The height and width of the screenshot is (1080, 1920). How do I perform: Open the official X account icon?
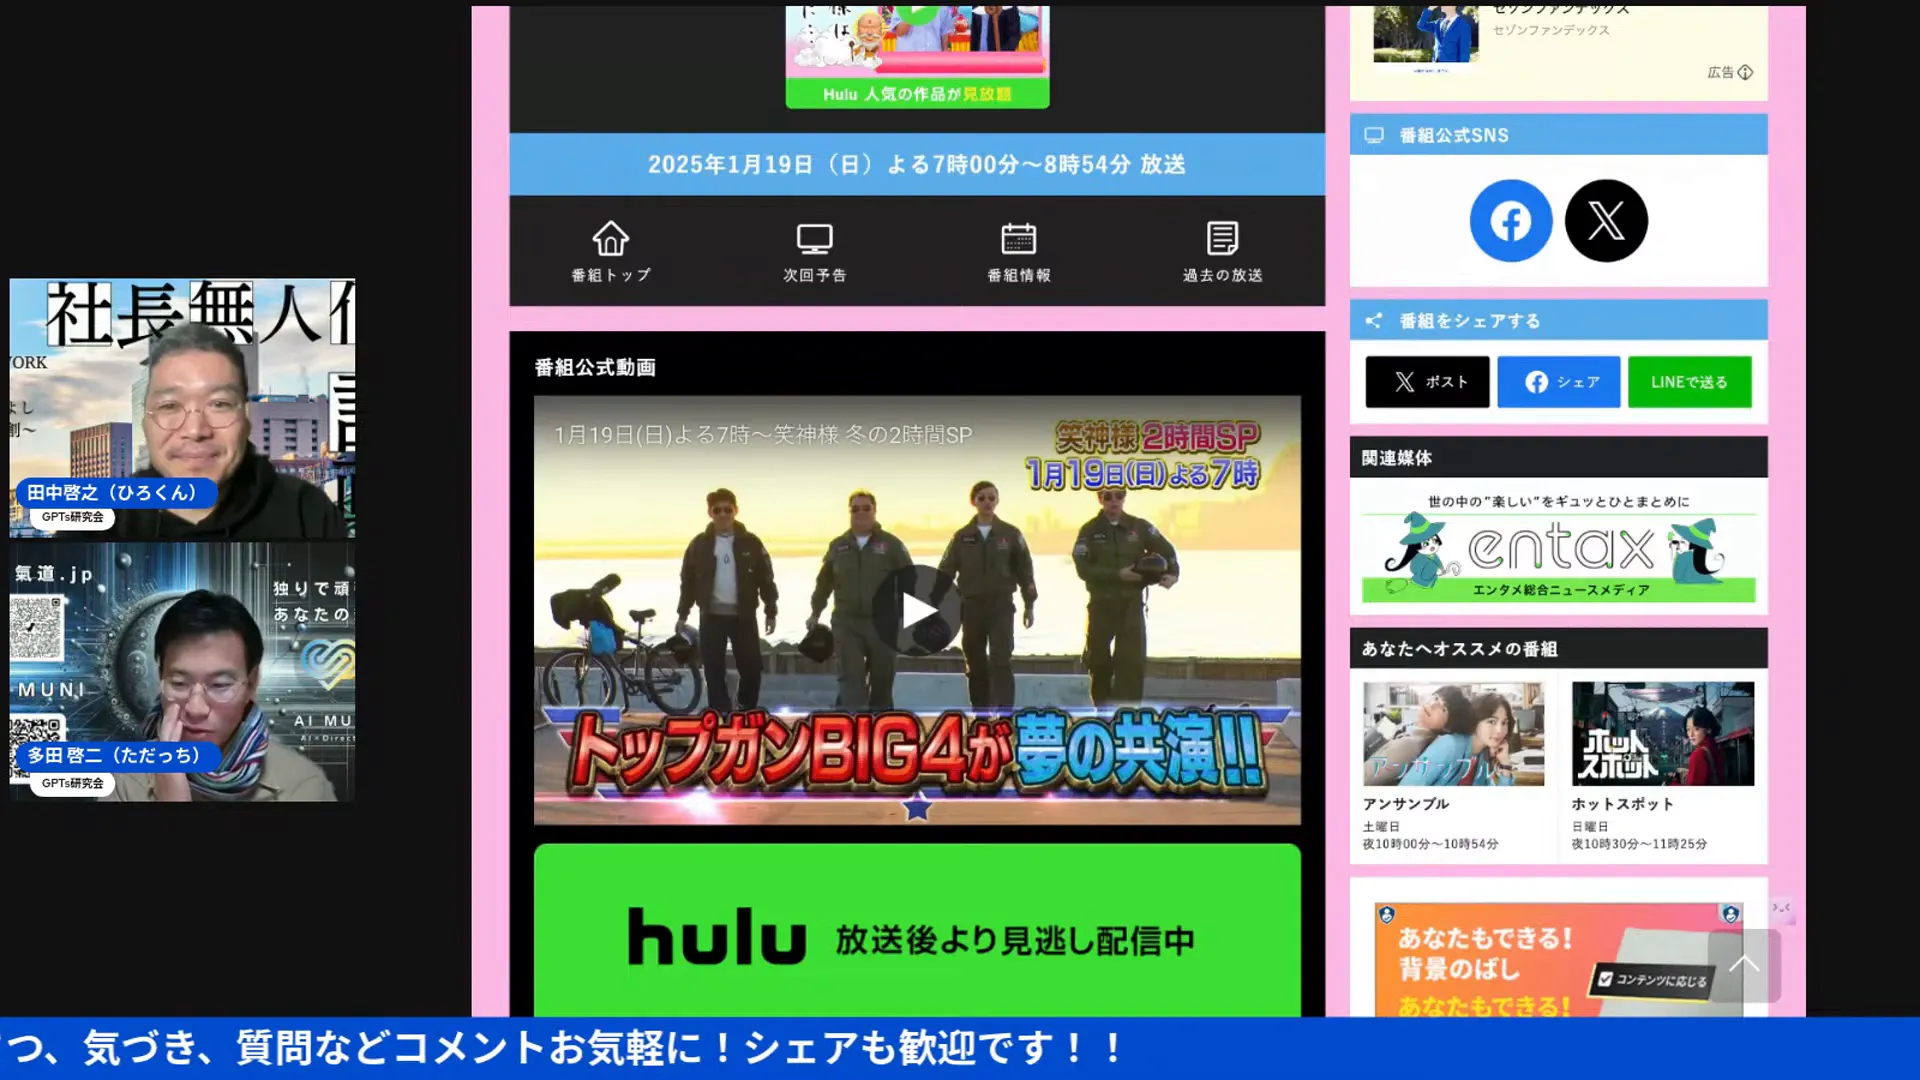click(x=1606, y=221)
